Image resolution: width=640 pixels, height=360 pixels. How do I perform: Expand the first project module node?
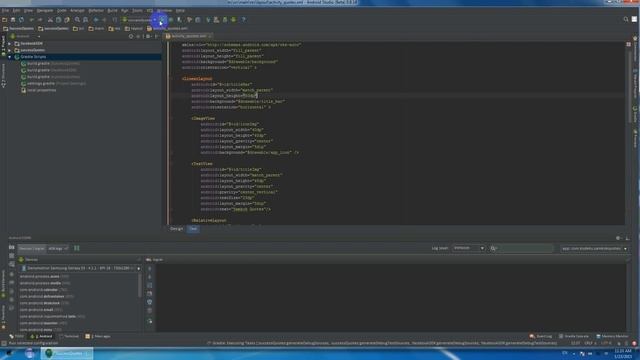pos(10,44)
